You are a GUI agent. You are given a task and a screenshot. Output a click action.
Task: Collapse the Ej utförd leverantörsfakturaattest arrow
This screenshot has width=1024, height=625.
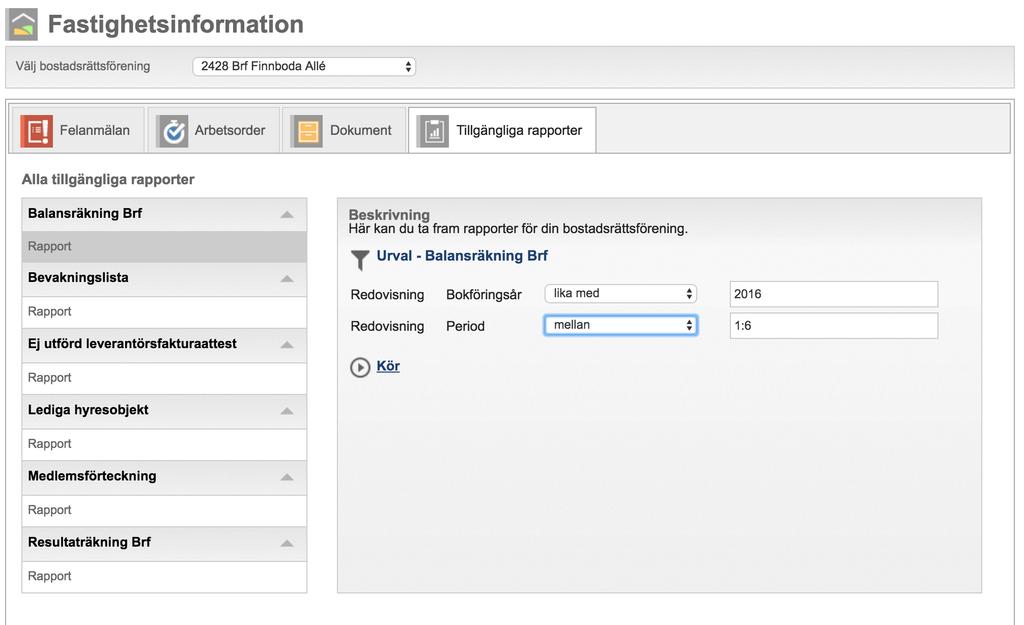(x=287, y=344)
